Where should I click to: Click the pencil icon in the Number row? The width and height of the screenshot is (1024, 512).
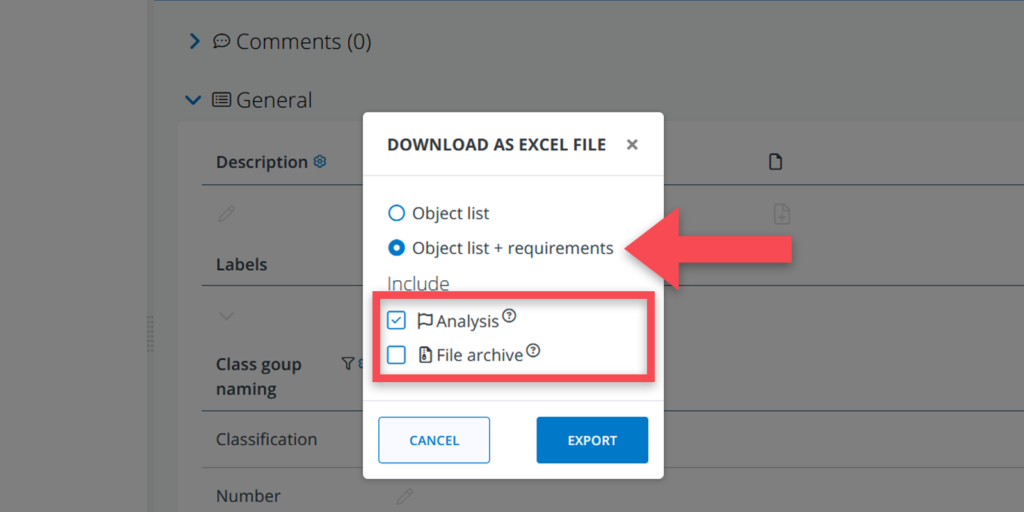pyautogui.click(x=404, y=496)
